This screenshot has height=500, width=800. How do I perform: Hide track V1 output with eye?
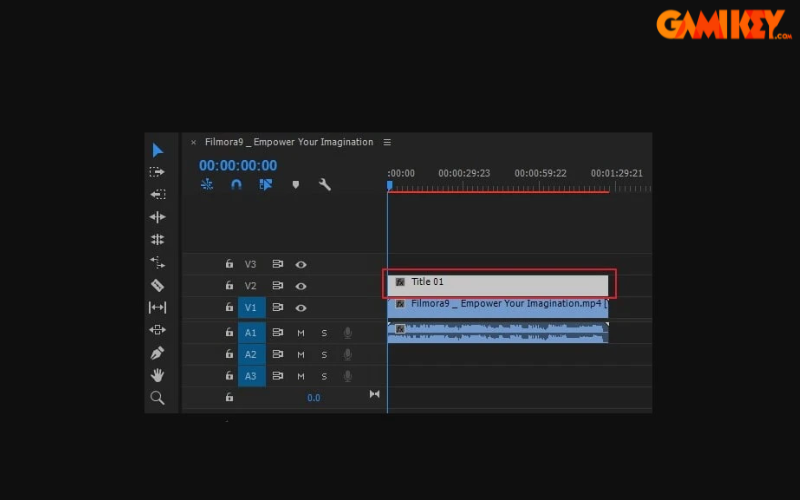coord(301,308)
